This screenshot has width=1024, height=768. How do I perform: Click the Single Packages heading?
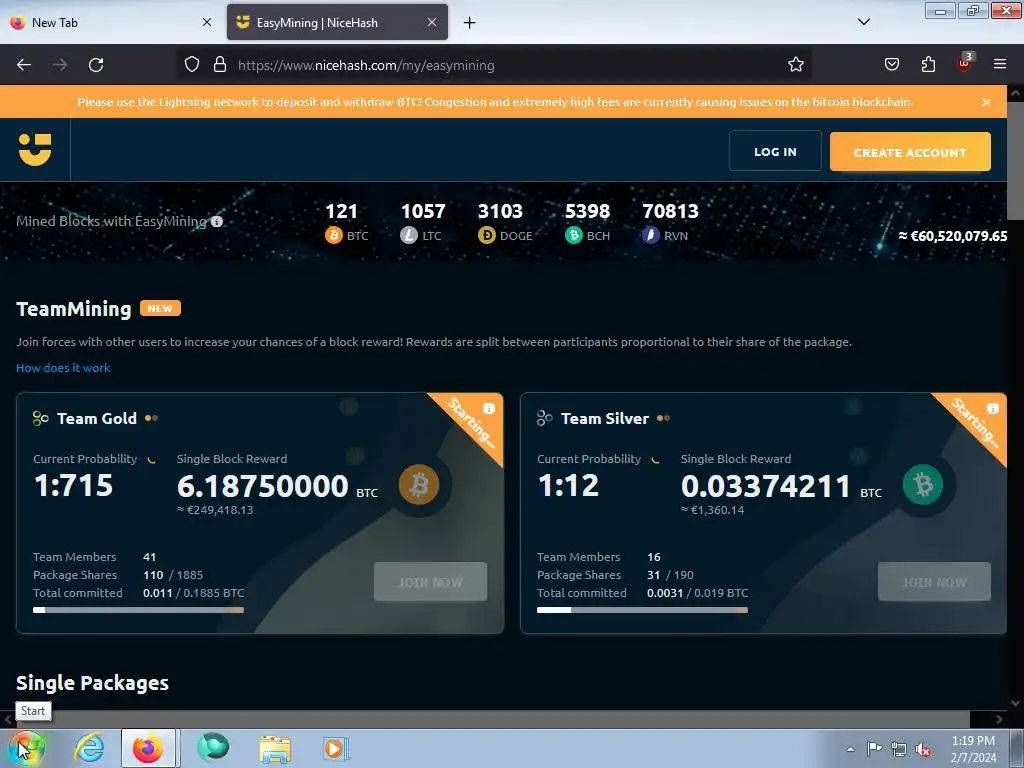click(92, 683)
